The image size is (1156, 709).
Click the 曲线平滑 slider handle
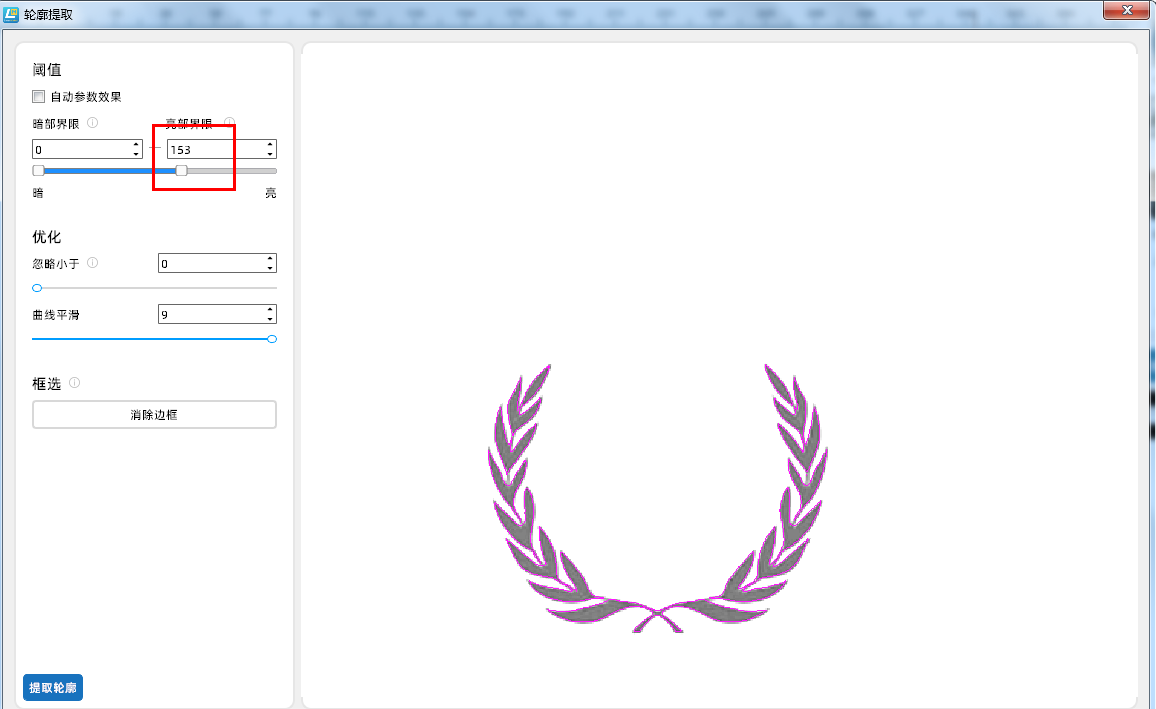tap(272, 339)
